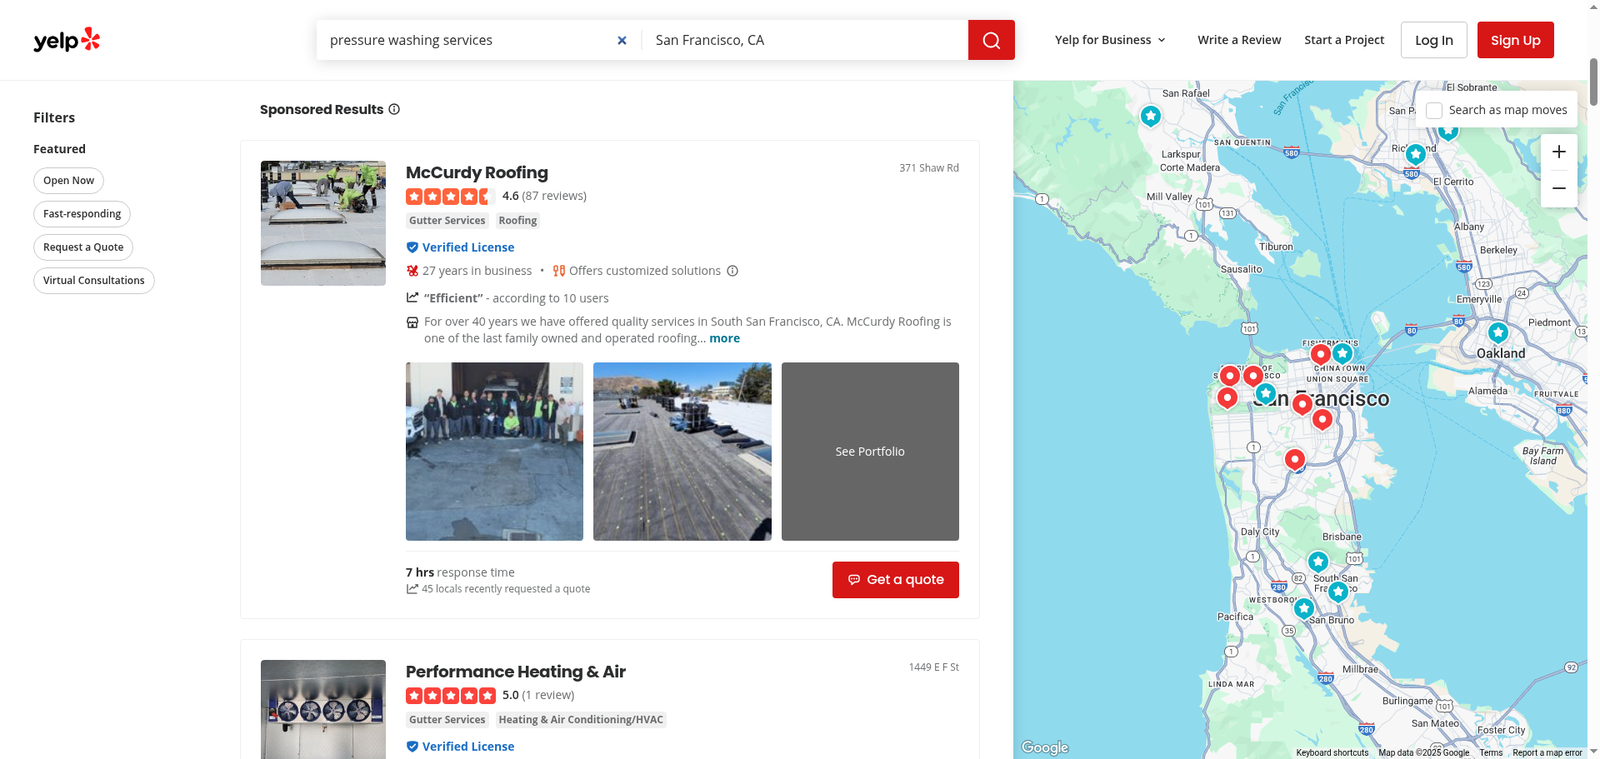Click the Log In button
The image size is (1600, 759).
tap(1434, 40)
